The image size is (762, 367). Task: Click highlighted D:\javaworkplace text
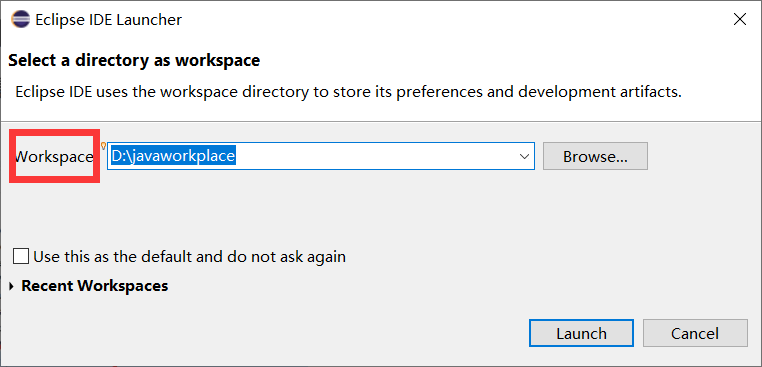pyautogui.click(x=173, y=156)
